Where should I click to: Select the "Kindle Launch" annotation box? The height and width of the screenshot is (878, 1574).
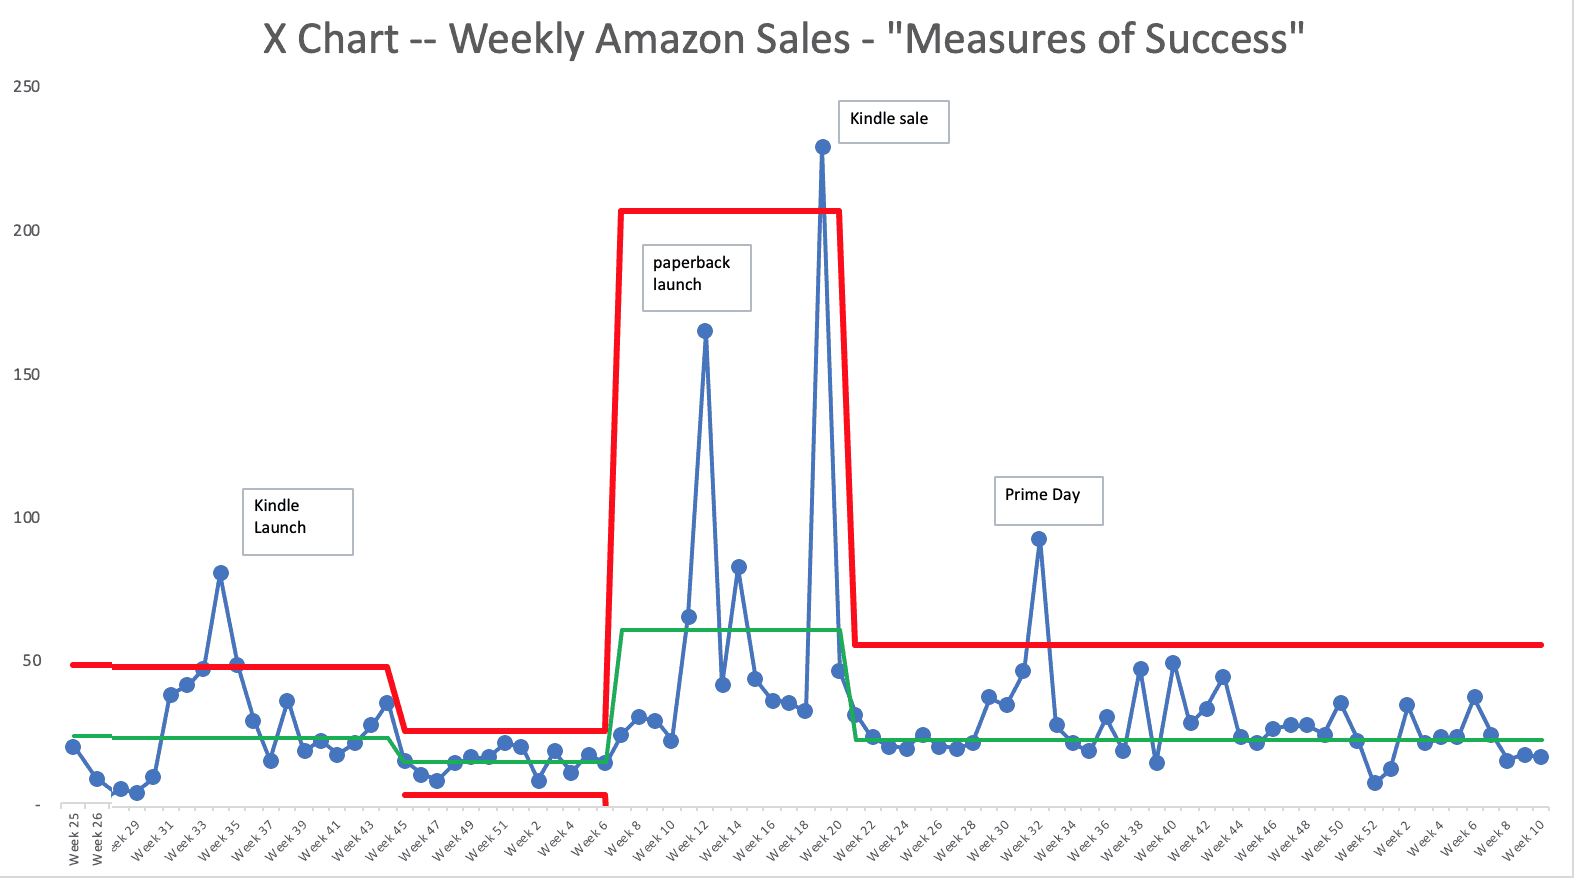click(297, 521)
